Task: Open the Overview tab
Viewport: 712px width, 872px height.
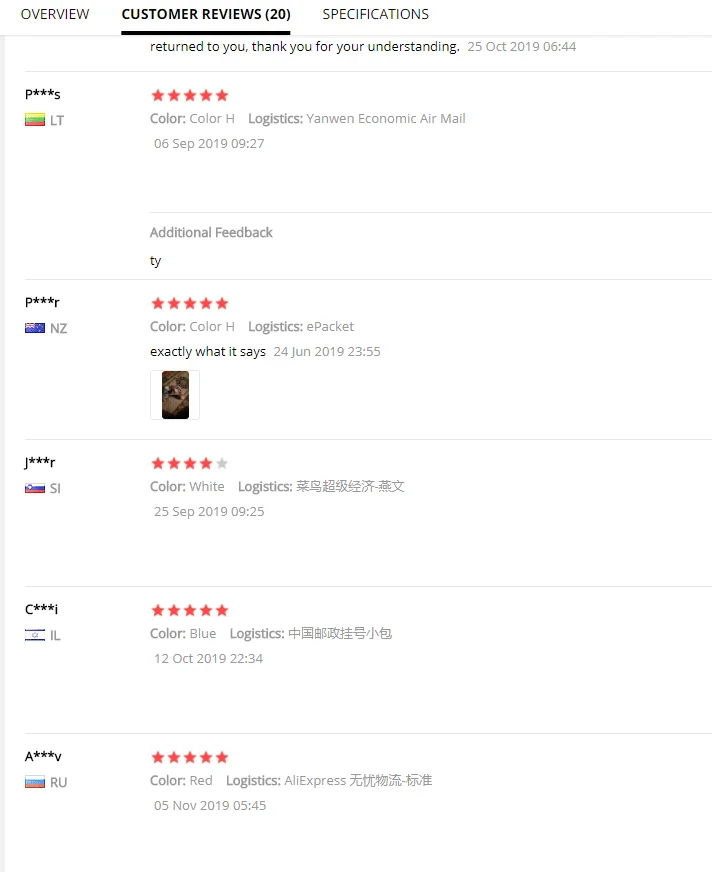Action: click(55, 14)
